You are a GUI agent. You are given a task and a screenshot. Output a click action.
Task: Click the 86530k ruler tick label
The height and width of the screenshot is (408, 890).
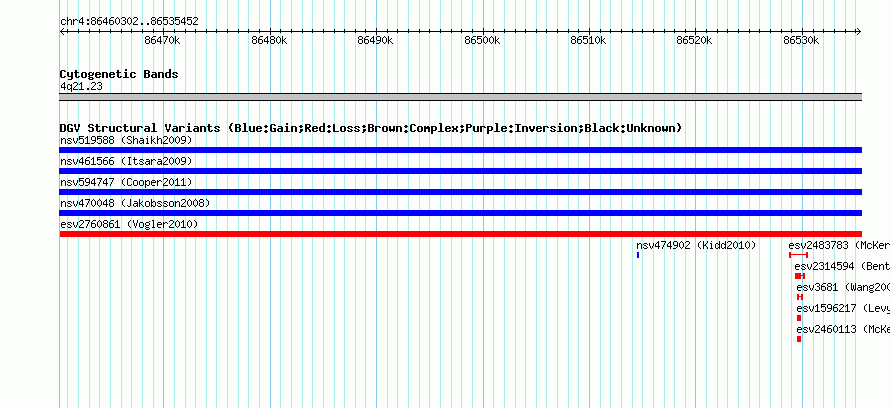(801, 41)
